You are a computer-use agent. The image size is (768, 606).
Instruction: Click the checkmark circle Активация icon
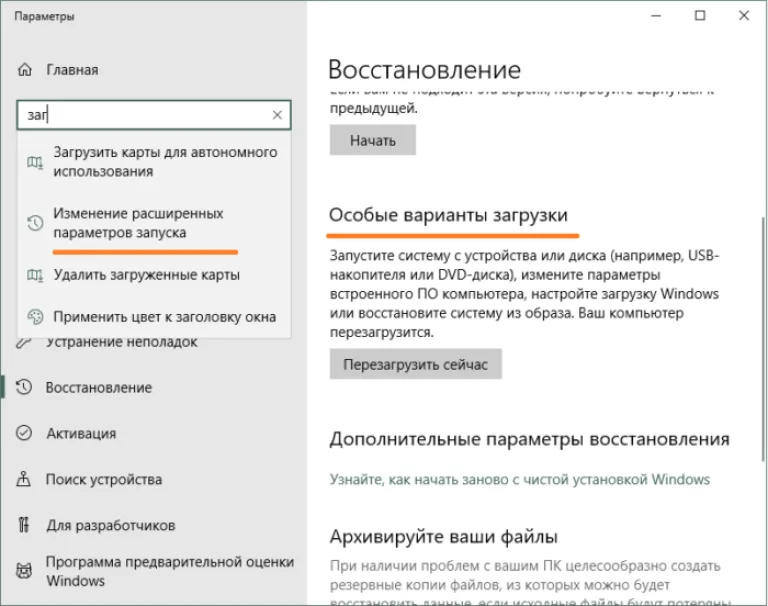(x=24, y=433)
